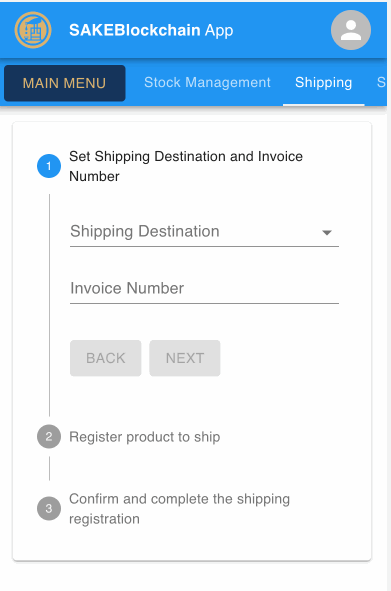Click the SAKEBlockchain gold logo icon
The image size is (391, 591).
click(x=33, y=30)
